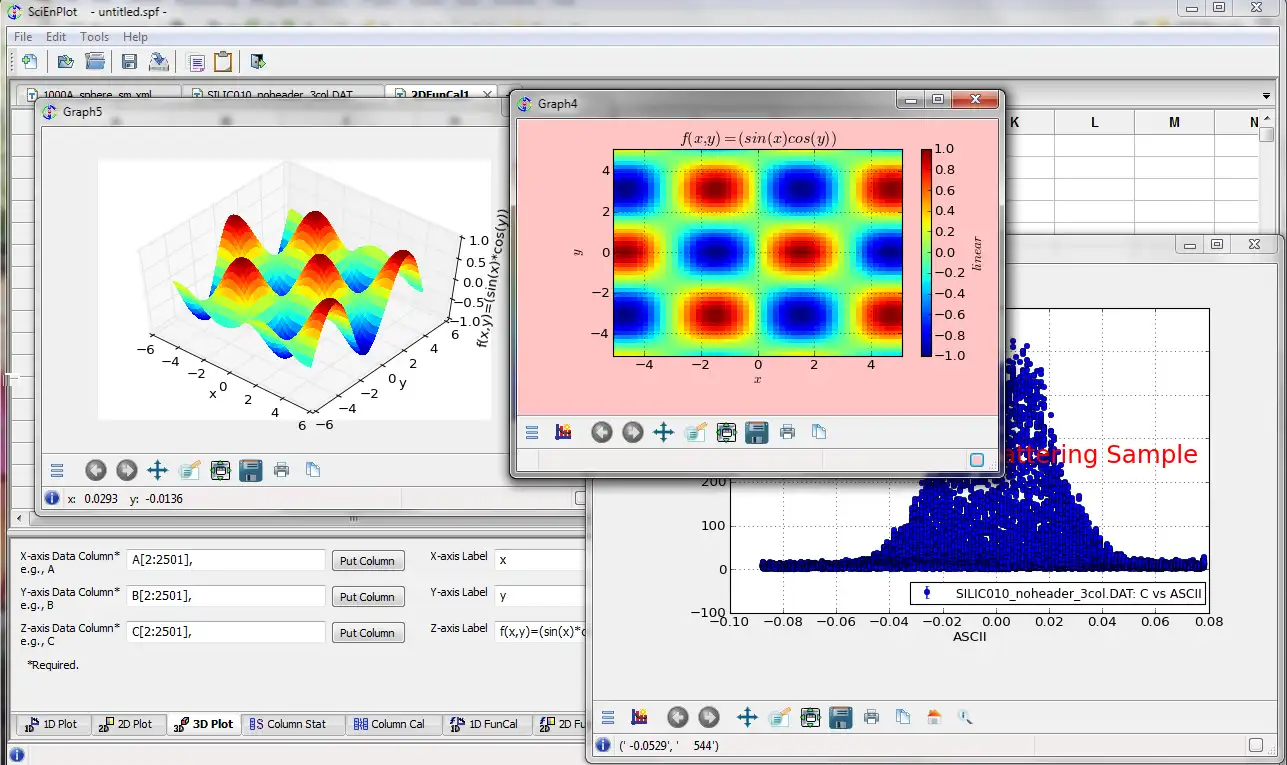Click the edit axes icon in Graph5 toolbar

[x=189, y=470]
